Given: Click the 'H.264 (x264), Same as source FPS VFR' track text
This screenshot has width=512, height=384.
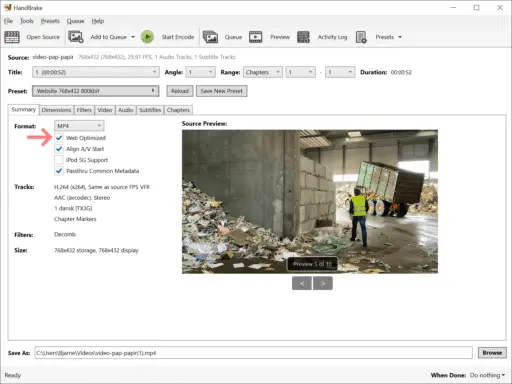Looking at the screenshot, I should coord(102,187).
